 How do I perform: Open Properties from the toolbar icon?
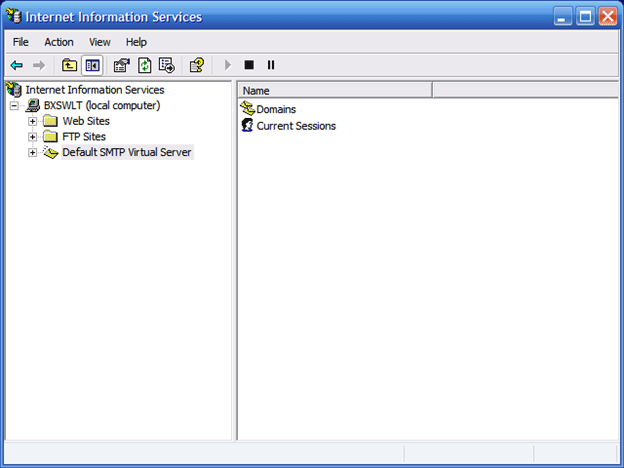click(x=122, y=65)
